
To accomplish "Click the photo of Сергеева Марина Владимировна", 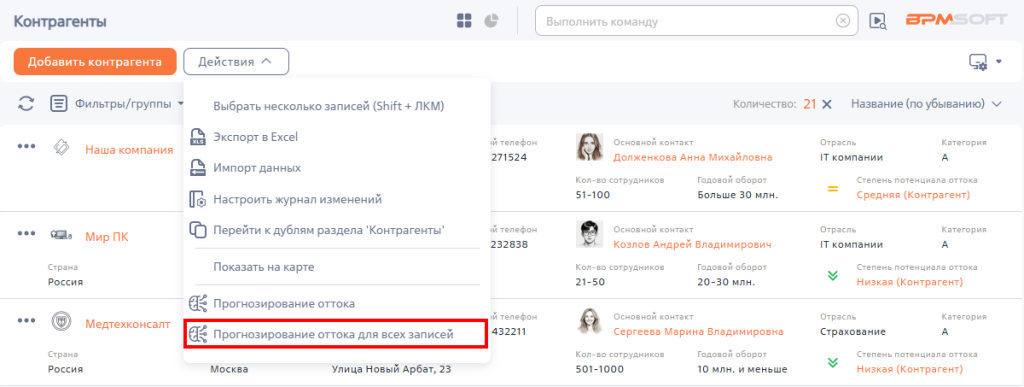I will click(589, 321).
